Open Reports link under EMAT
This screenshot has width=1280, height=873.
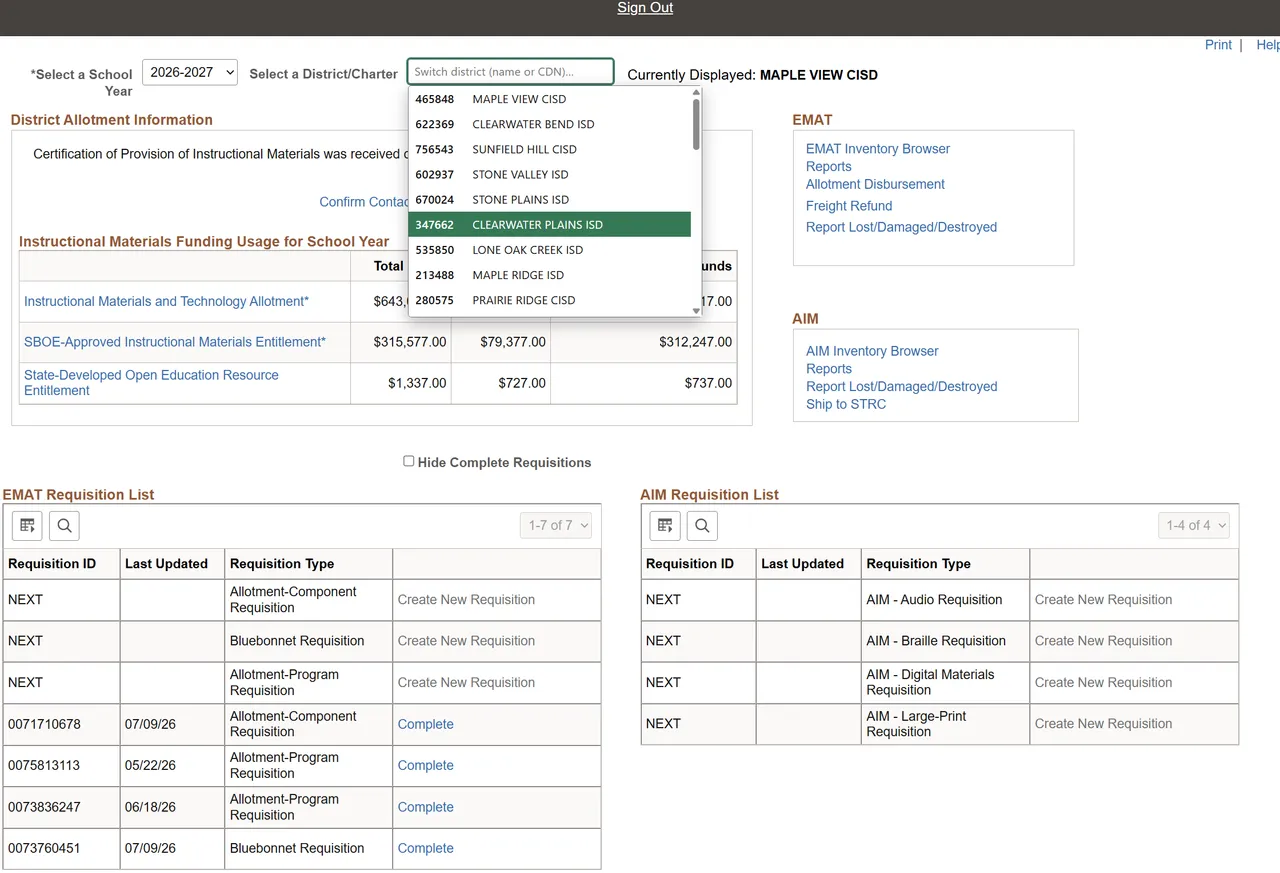829,167
